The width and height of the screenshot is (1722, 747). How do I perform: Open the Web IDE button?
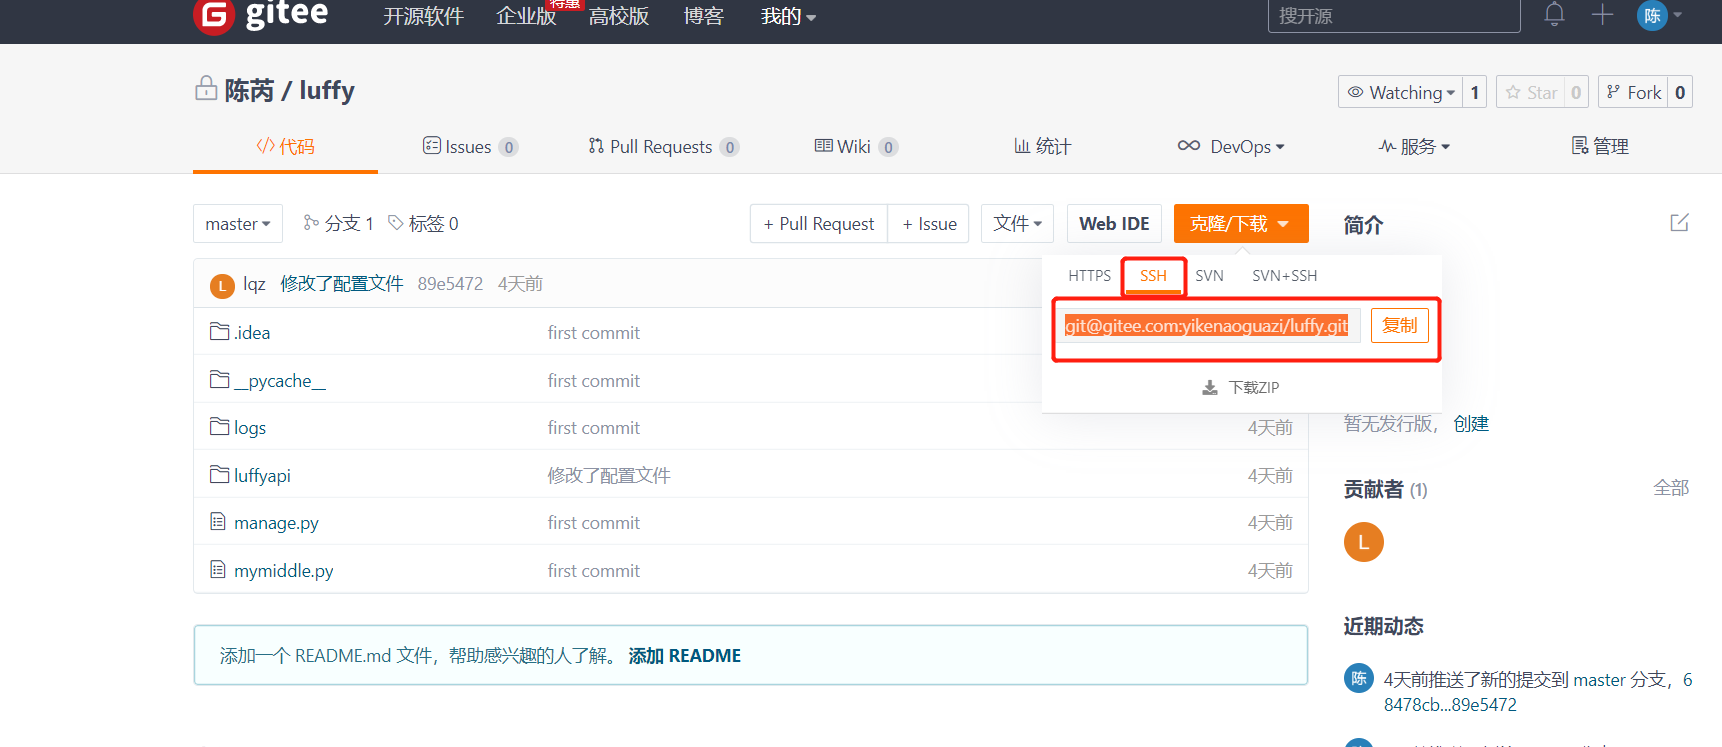pyautogui.click(x=1114, y=224)
